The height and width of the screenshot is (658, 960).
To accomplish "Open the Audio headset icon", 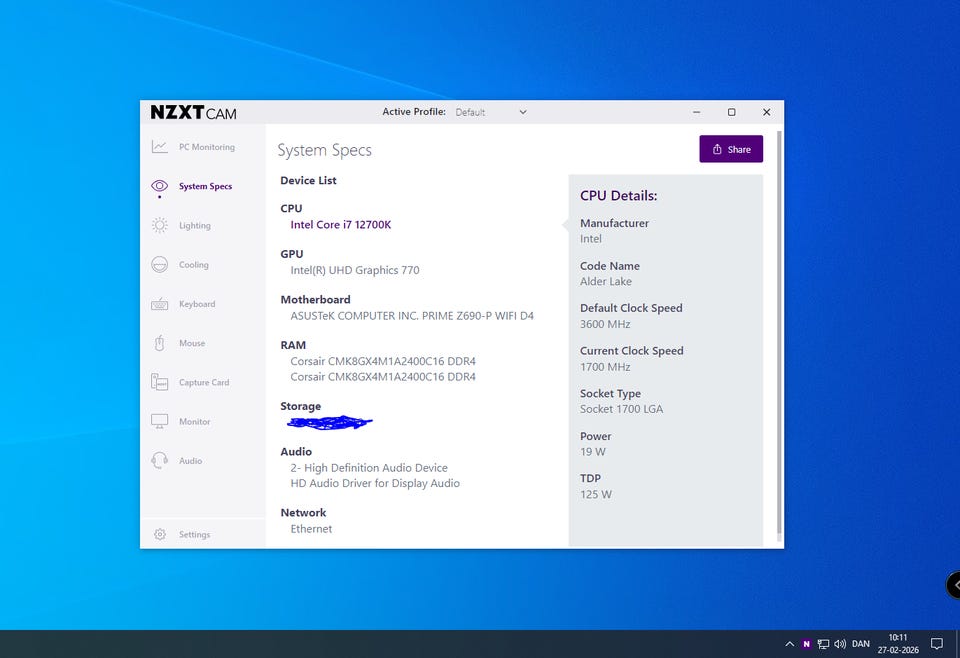I will tap(159, 460).
